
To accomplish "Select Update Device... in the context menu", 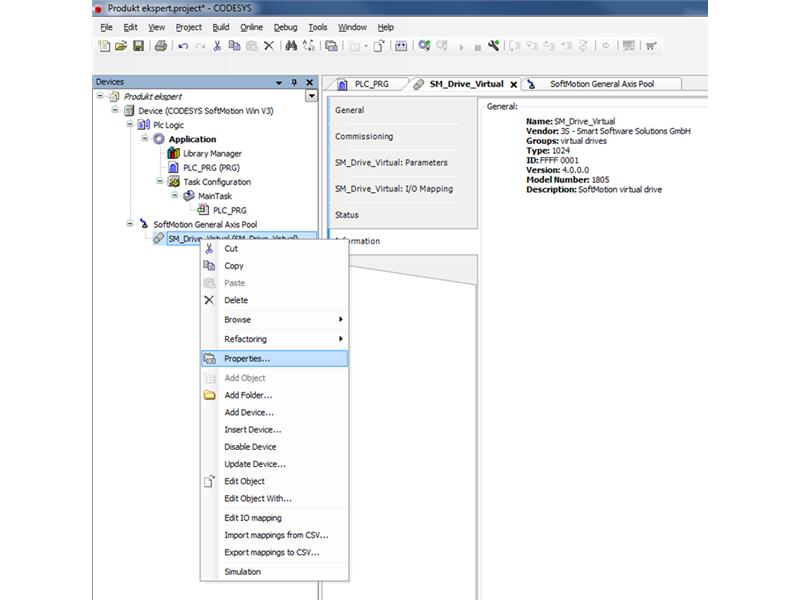I will (274, 464).
